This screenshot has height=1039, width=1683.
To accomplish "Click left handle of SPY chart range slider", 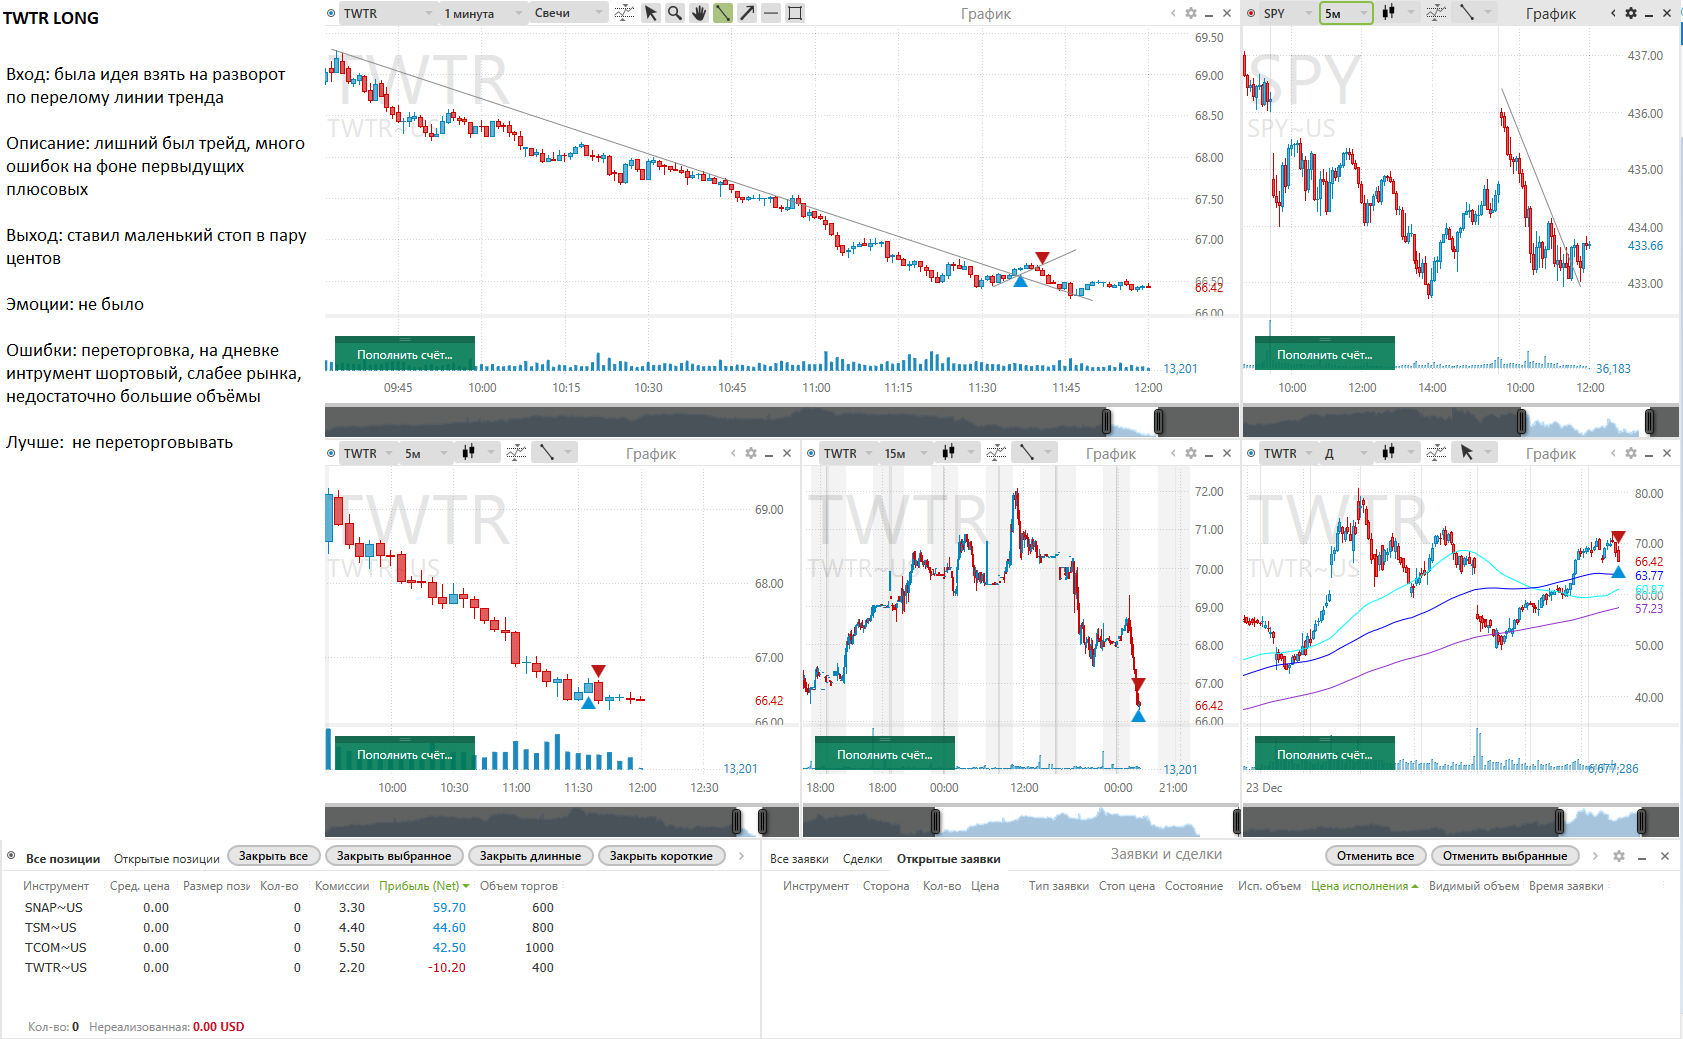I will click(x=1523, y=421).
